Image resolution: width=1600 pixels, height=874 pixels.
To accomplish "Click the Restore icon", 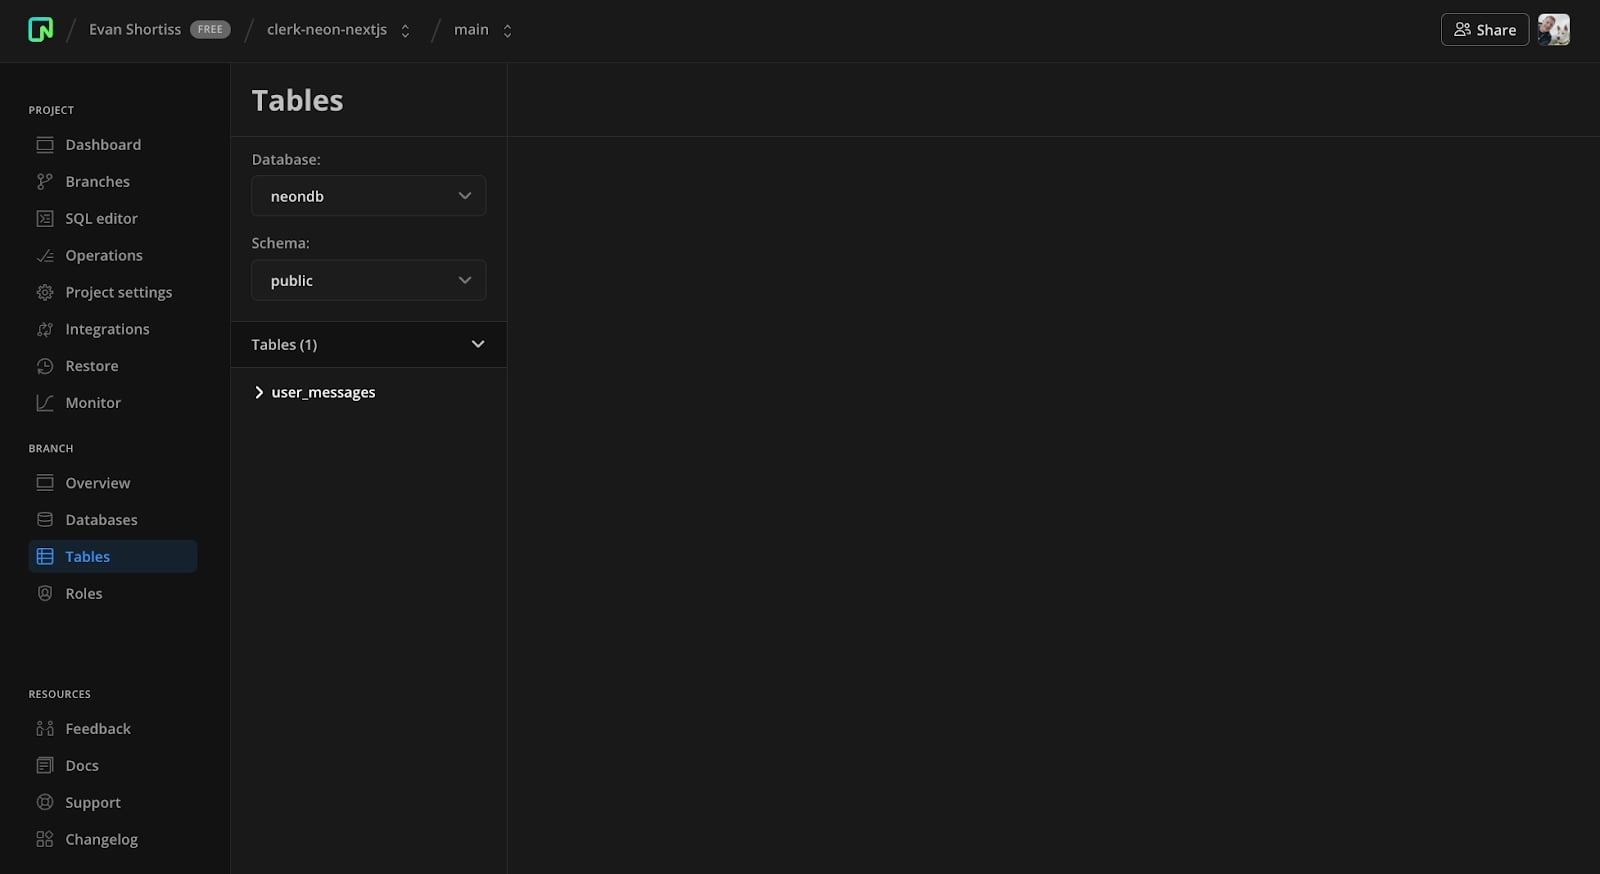I will coord(45,367).
